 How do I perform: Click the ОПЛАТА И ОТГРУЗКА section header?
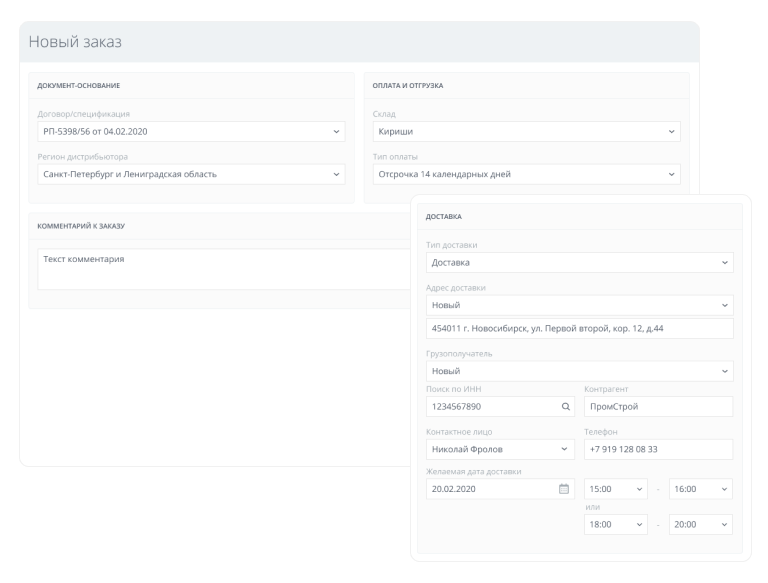click(408, 86)
